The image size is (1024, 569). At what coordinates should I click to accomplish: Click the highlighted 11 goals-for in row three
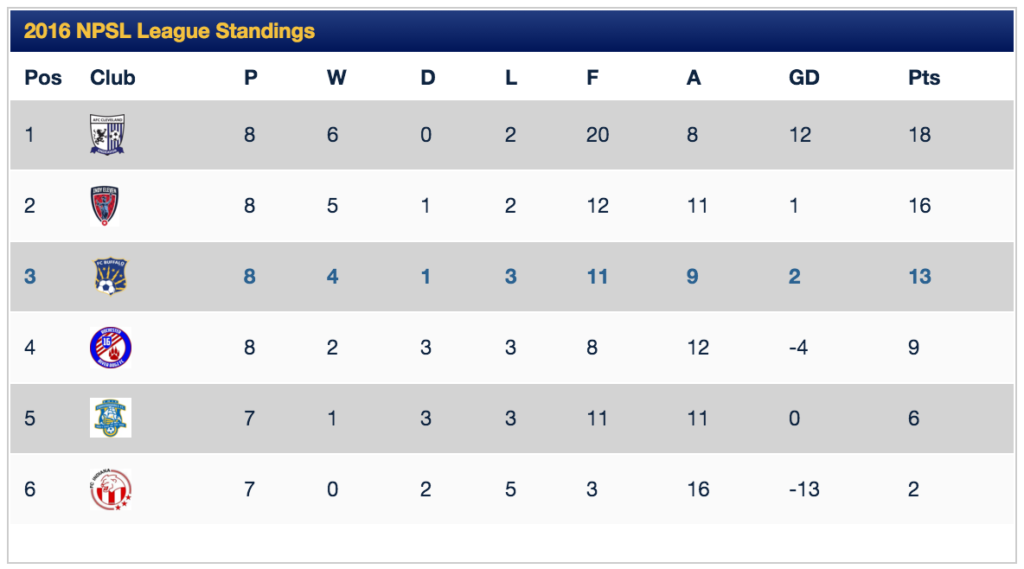pos(597,276)
